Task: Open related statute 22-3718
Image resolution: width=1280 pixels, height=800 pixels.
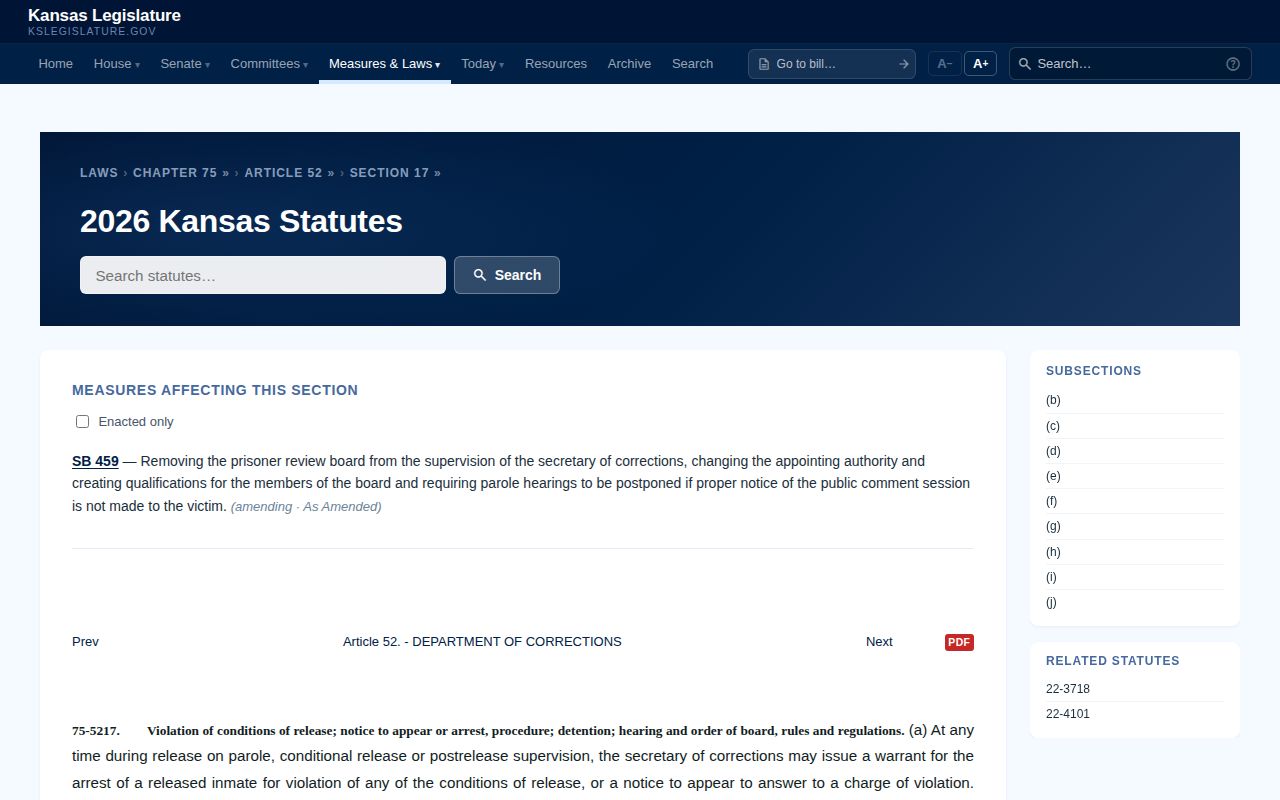Action: coord(1068,689)
